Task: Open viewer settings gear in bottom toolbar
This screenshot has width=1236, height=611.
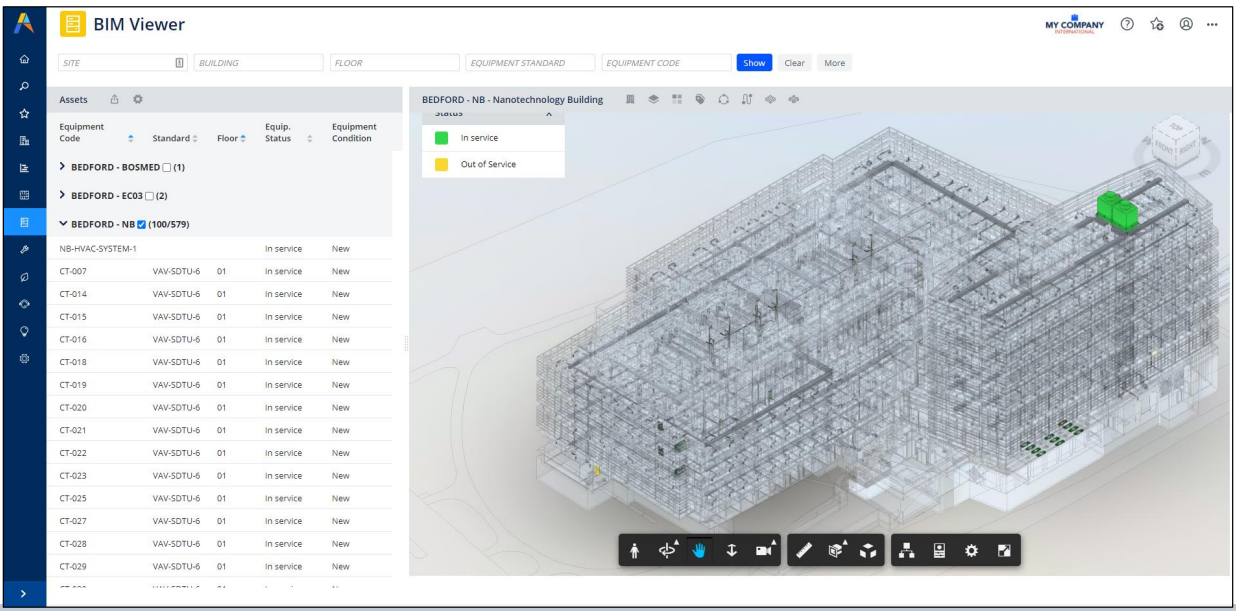Action: [x=970, y=551]
